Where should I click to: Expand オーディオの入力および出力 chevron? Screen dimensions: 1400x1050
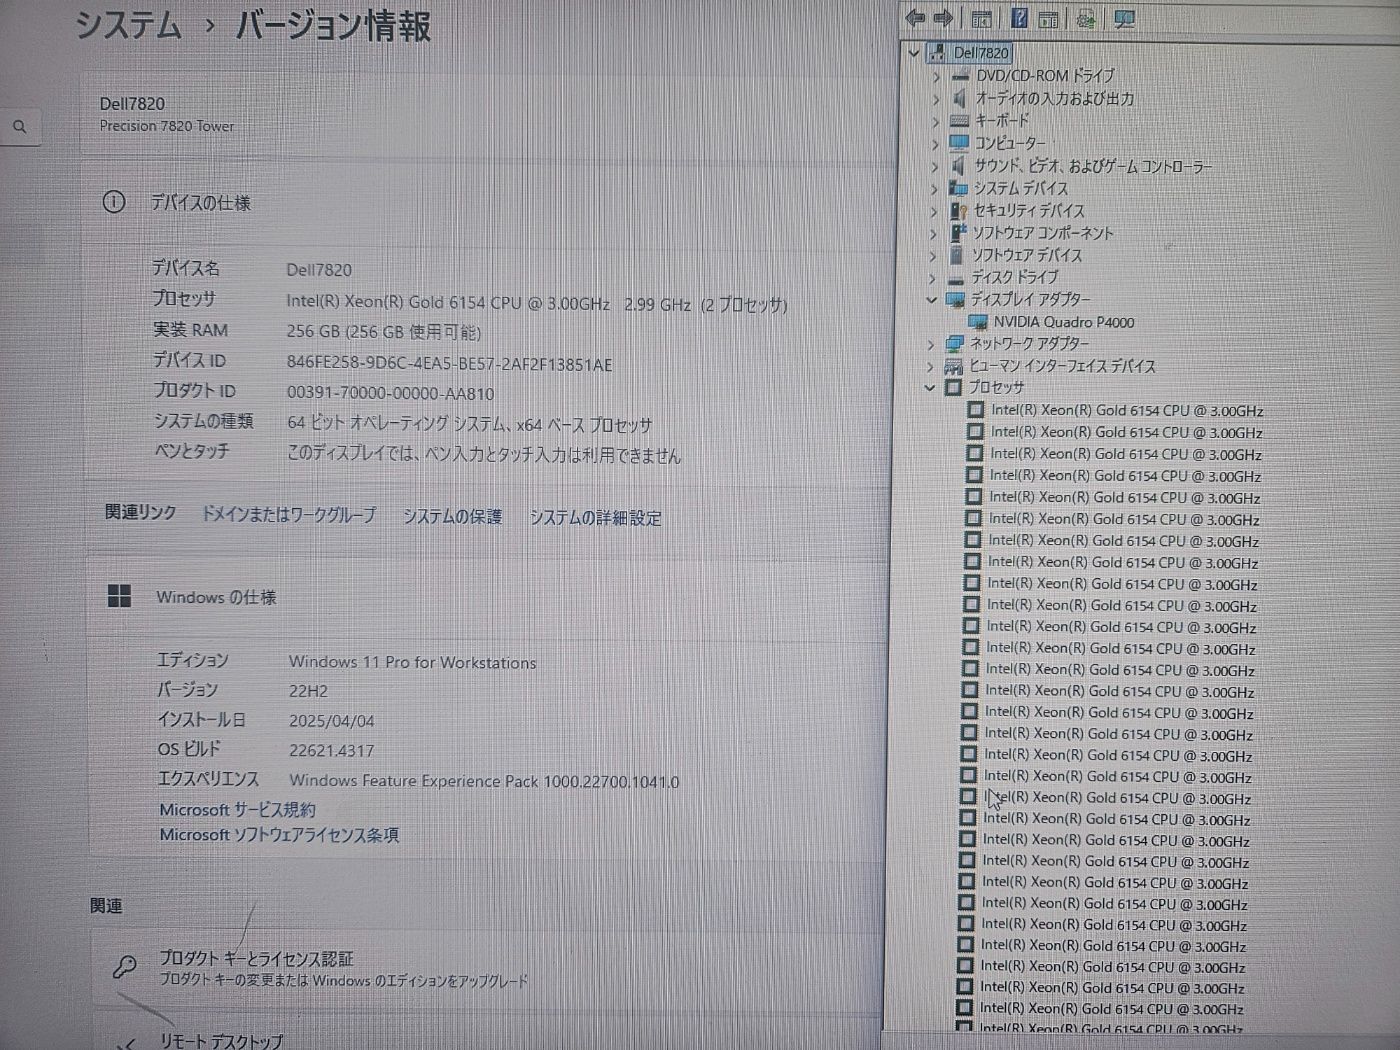pos(936,98)
